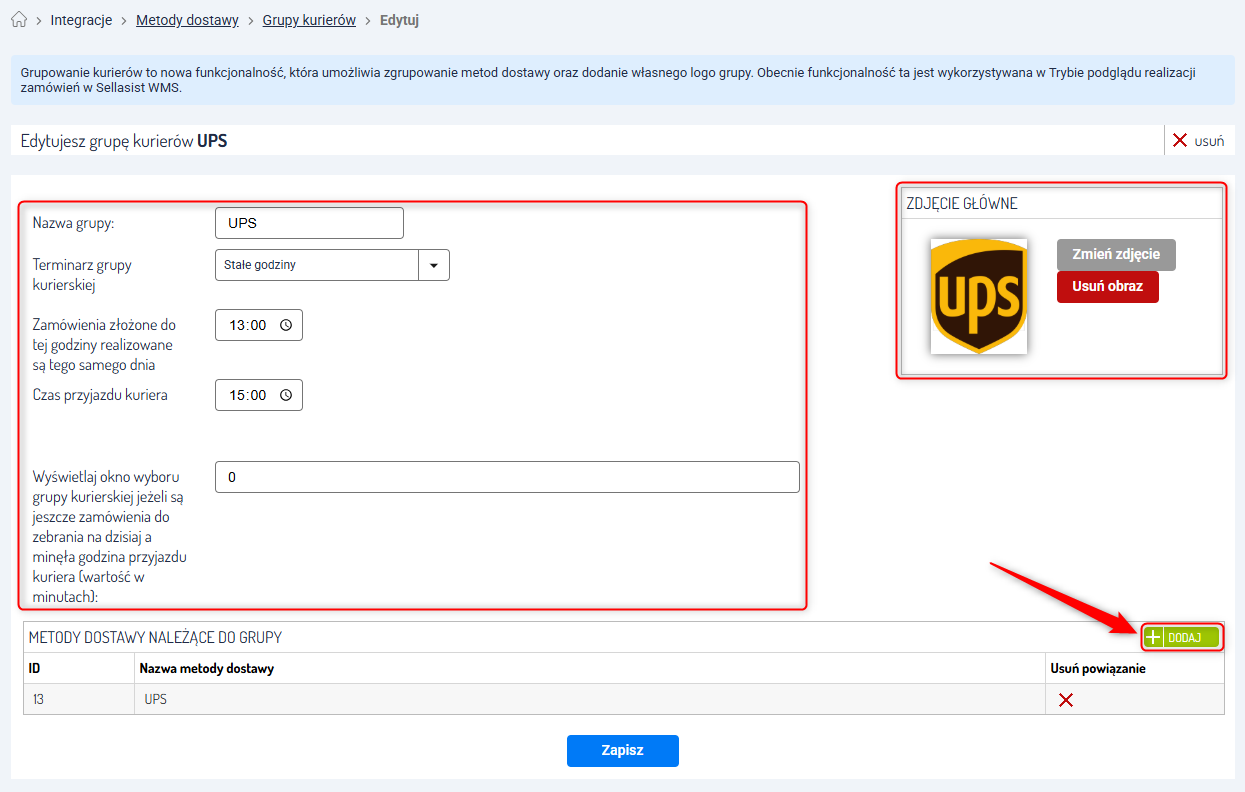The height and width of the screenshot is (792, 1245).
Task: Click the minutes value input showing 0
Action: point(507,477)
